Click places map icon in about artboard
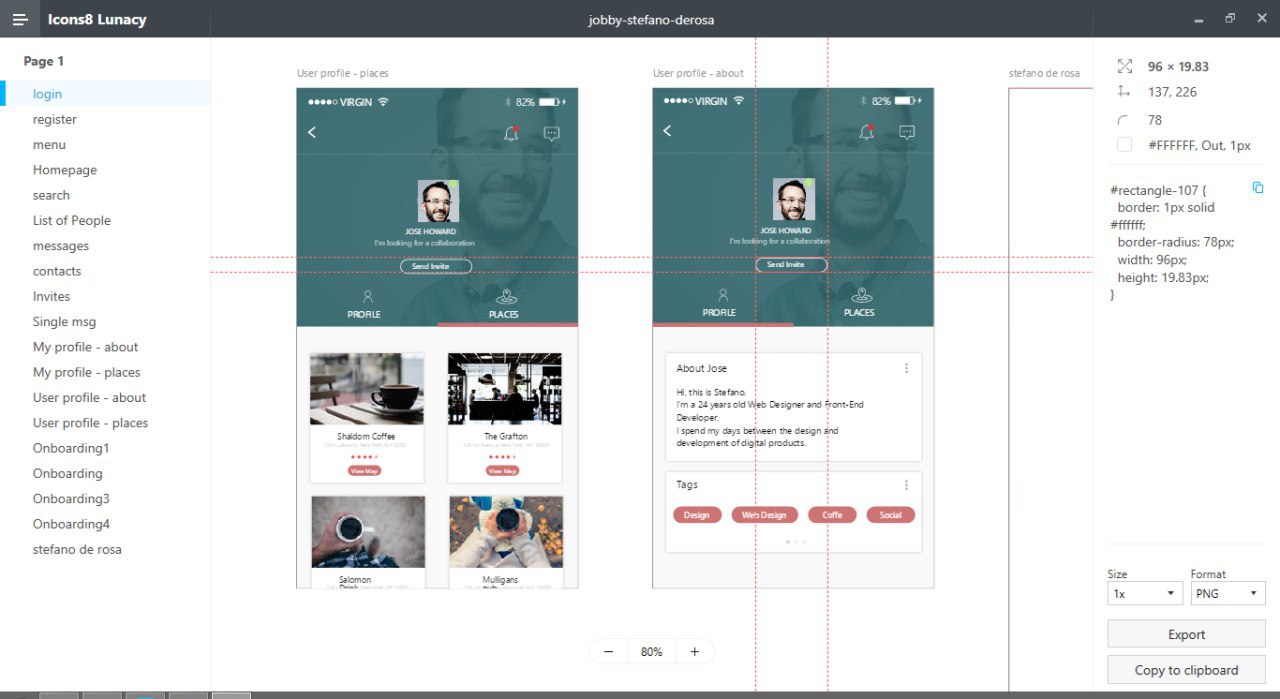The image size is (1280, 699). (861, 296)
